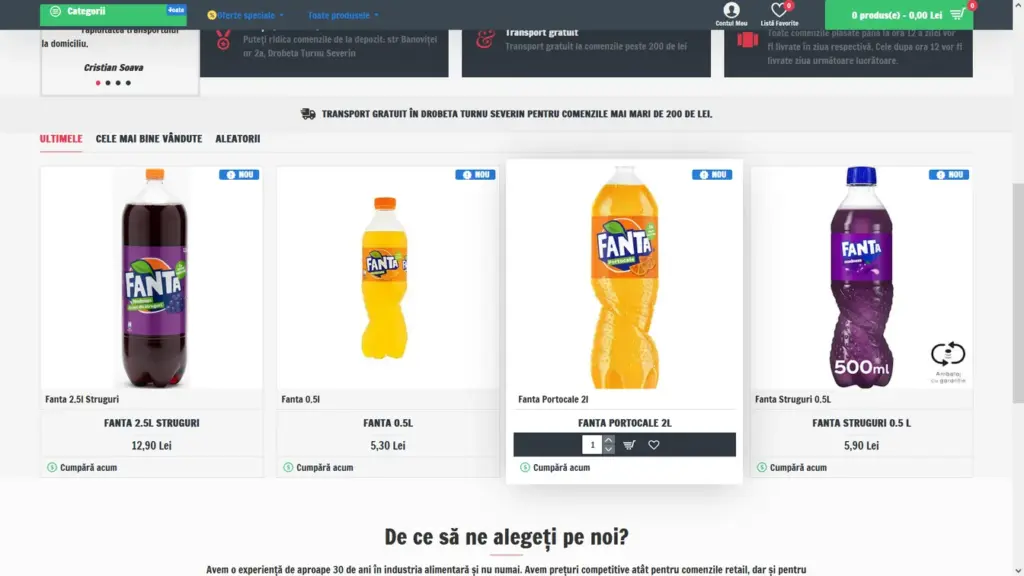Select the second testimonial carousel dot
Image resolution: width=1024 pixels, height=576 pixels.
point(108,83)
